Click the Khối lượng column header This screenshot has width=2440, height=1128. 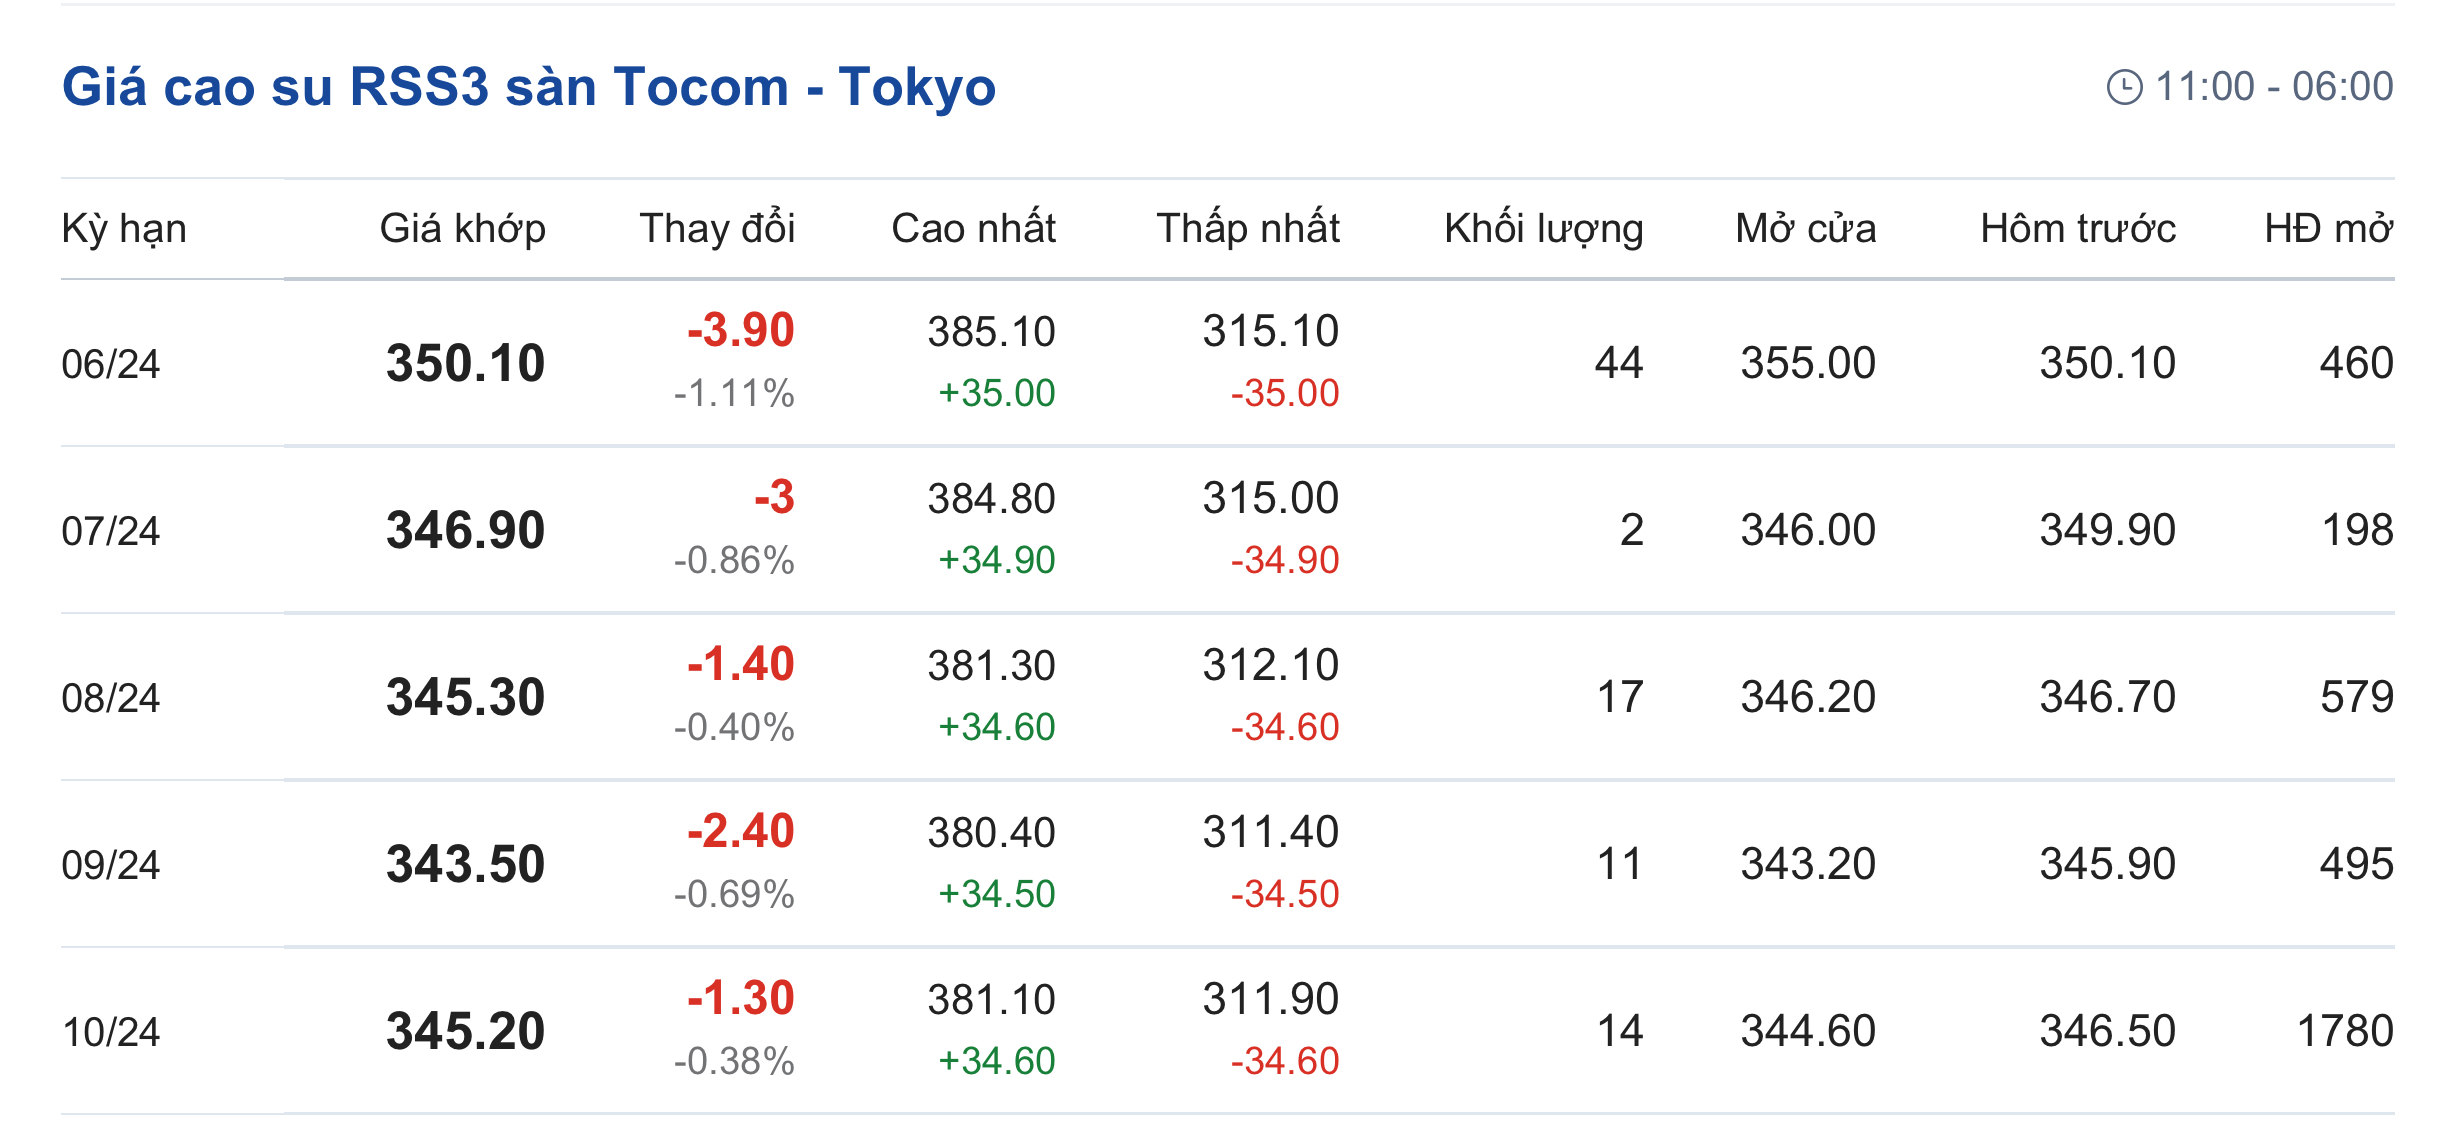point(1543,229)
